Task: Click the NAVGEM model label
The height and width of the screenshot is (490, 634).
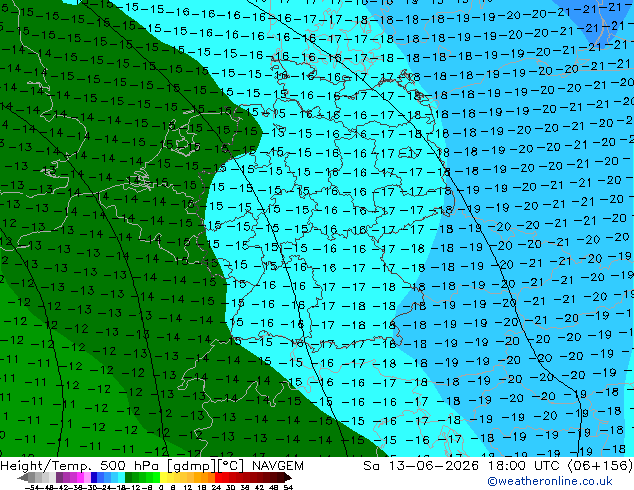Action: click(278, 466)
